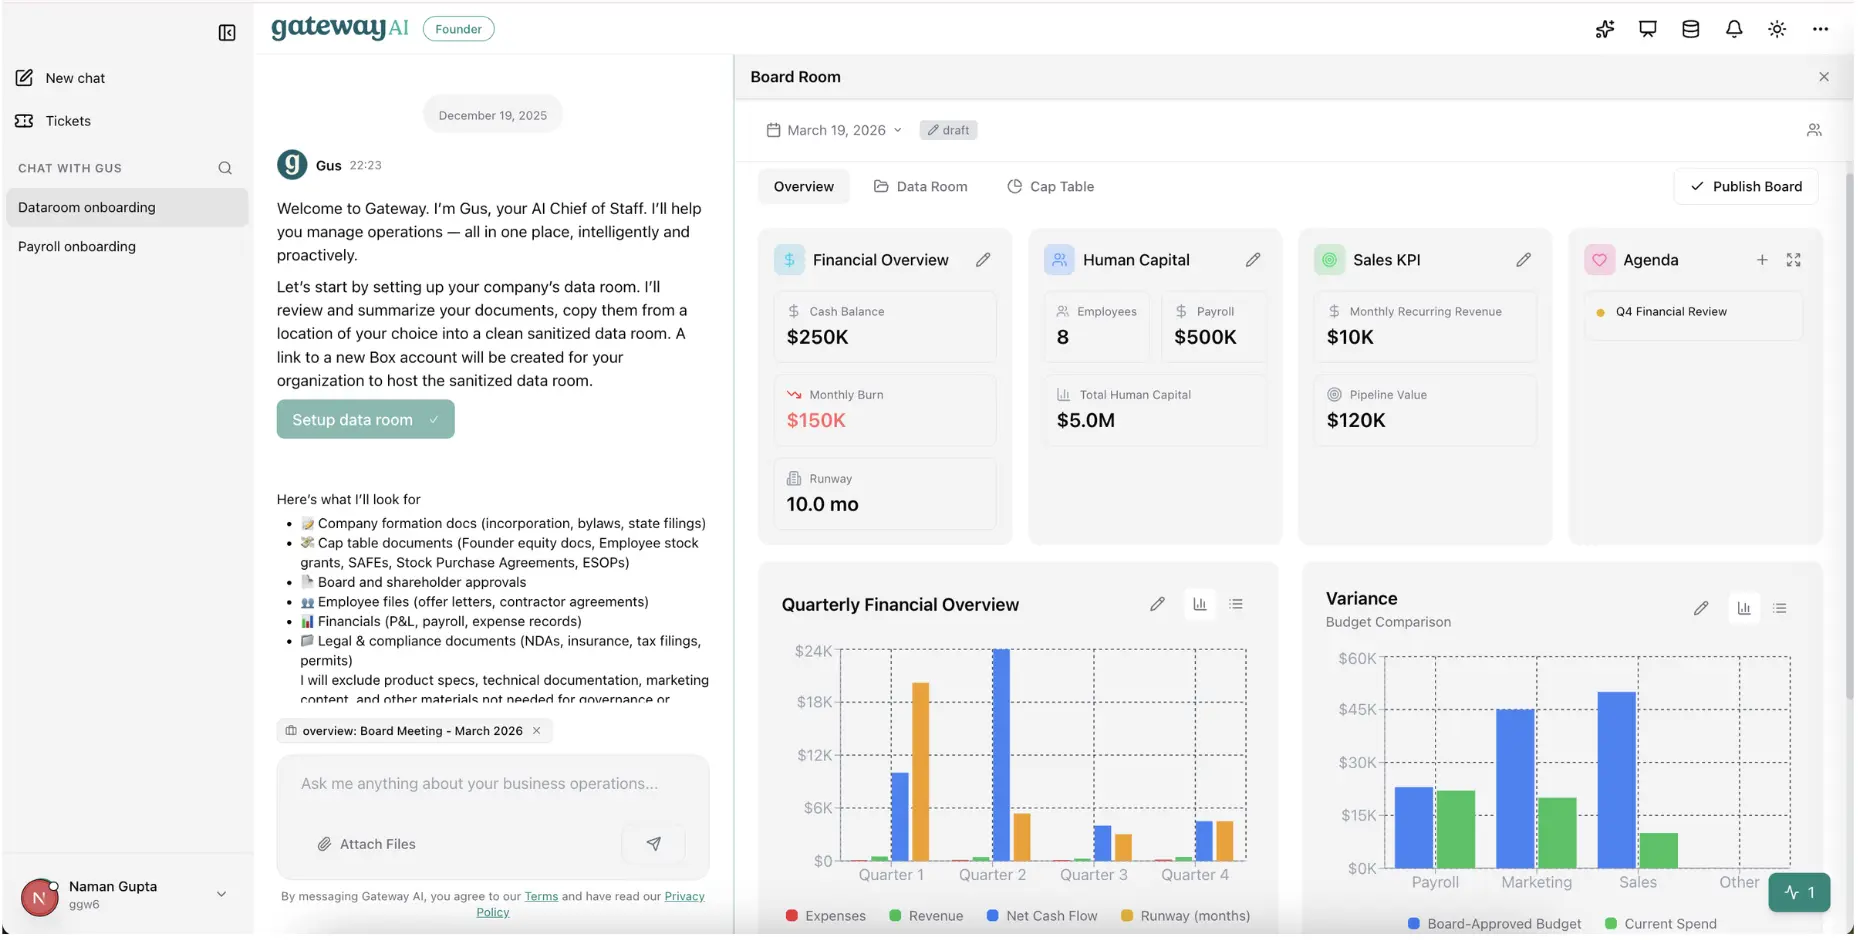Screen dimensions: 1858x940
Task: Switch to the Data Room tab
Action: click(921, 187)
